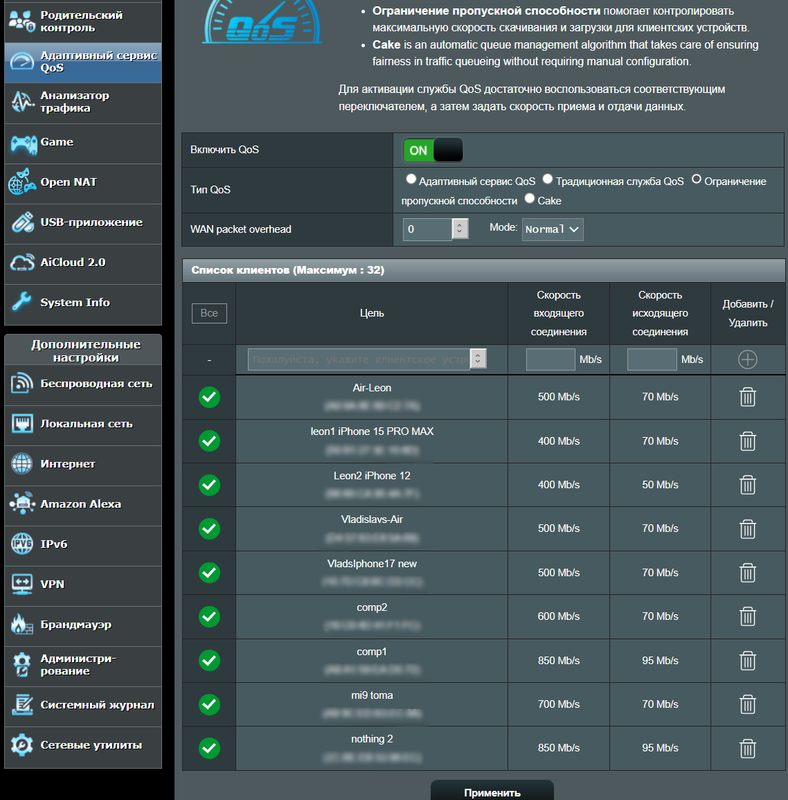The width and height of the screenshot is (788, 800).
Task: Click the upload speed limit input field
Action: 652,359
